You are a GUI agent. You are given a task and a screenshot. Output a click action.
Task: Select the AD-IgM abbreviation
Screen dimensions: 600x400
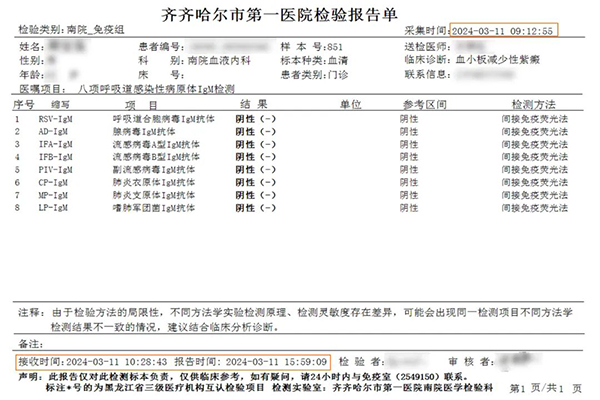53,132
